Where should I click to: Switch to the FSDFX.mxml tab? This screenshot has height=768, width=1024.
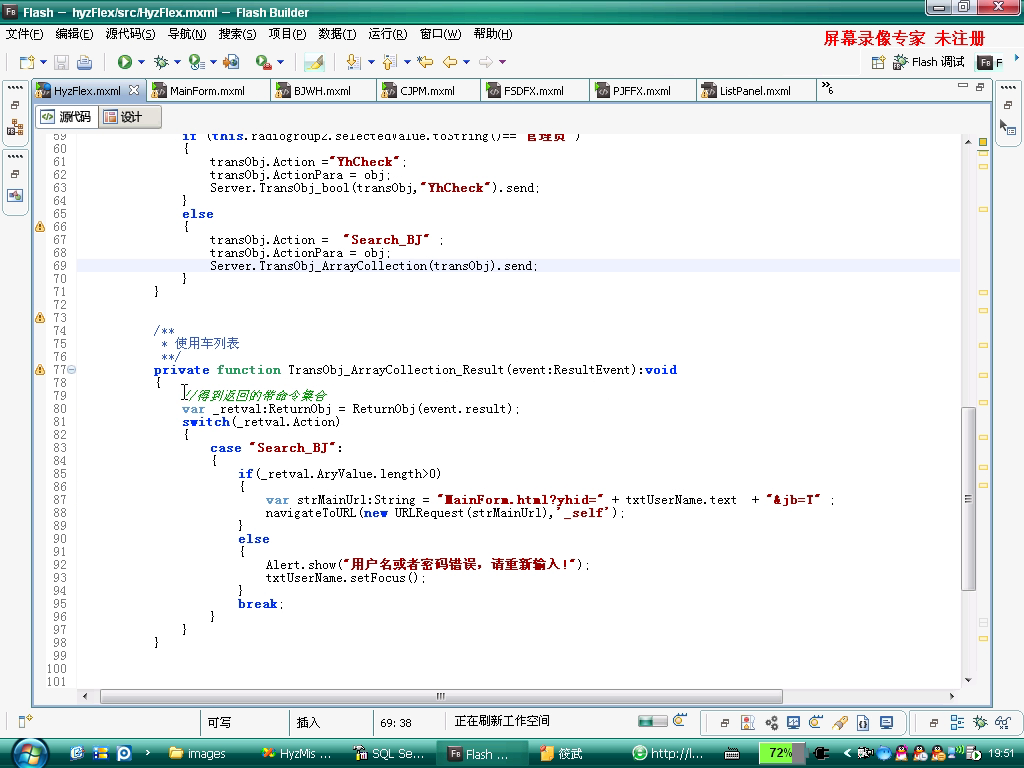[x=534, y=91]
